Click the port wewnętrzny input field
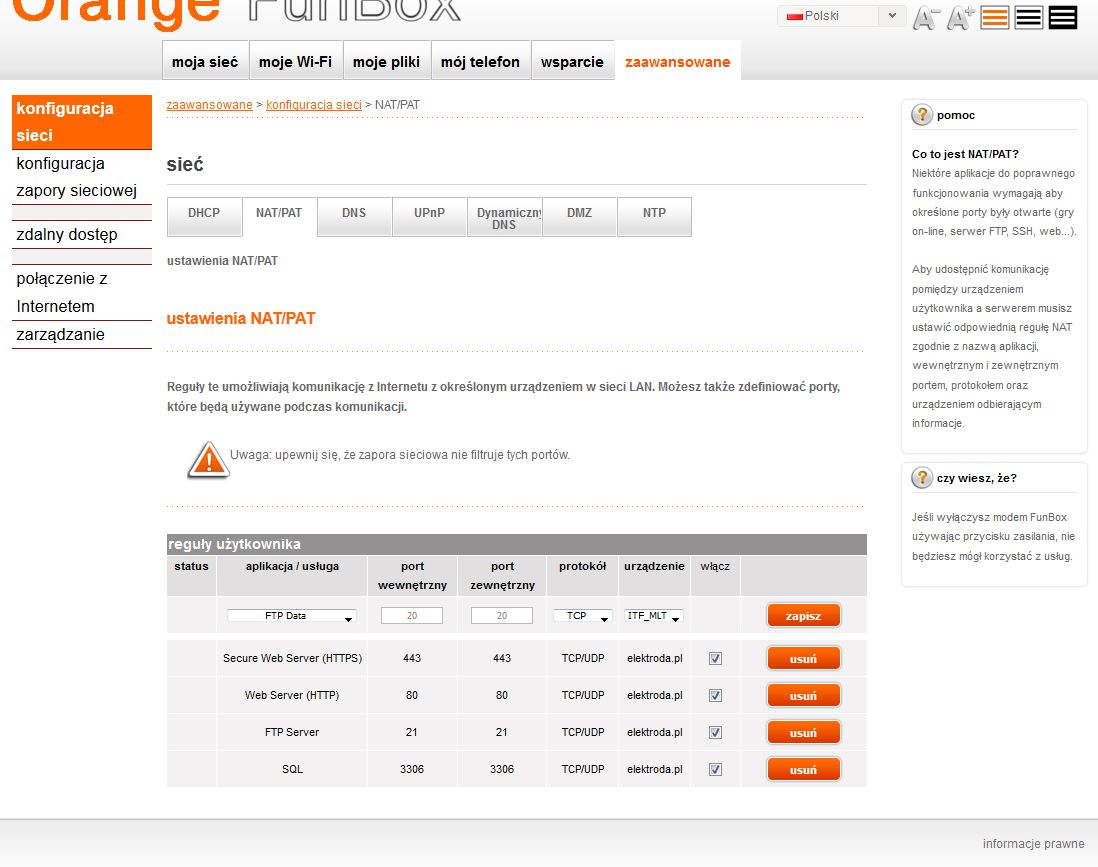Viewport: 1098px width, 867px height. click(x=413, y=616)
